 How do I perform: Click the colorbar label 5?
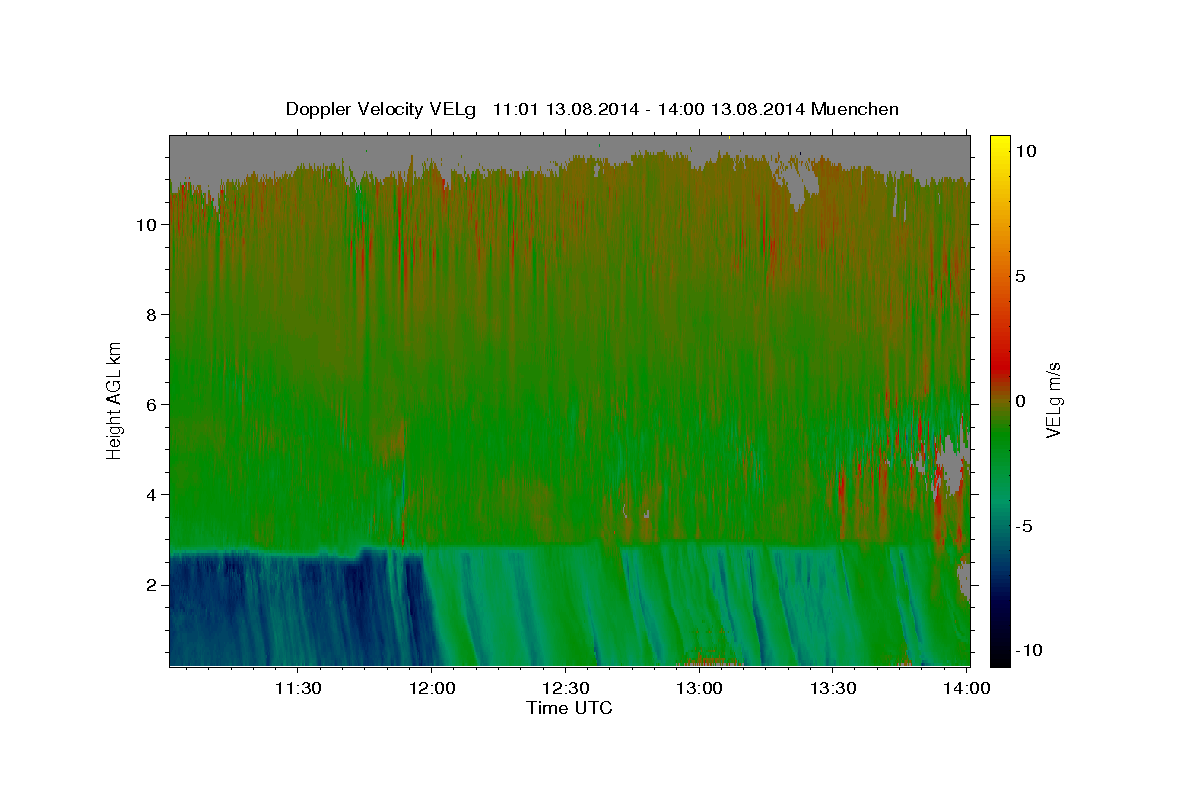coord(1021,276)
